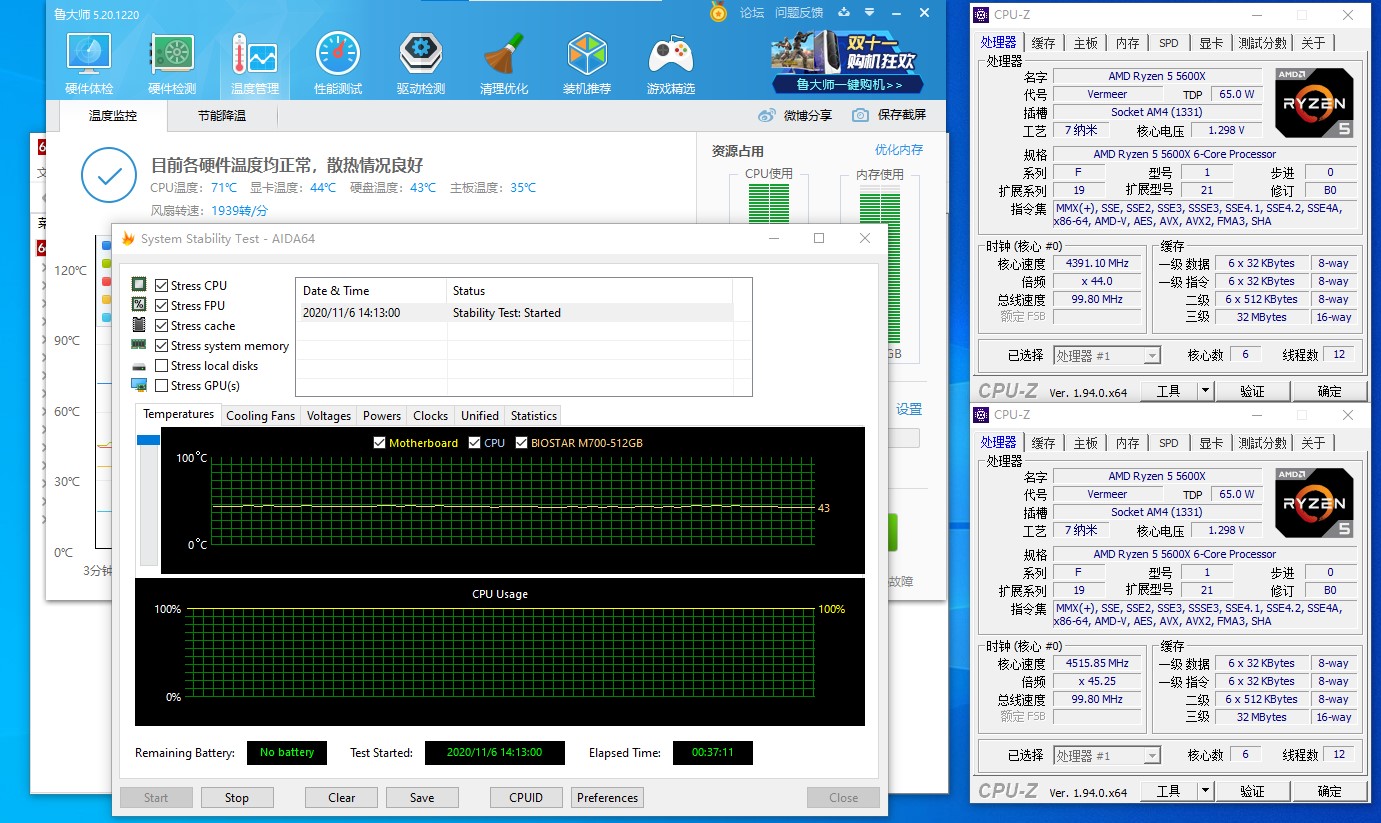
Task: Uncheck Stress system memory checkbox
Action: click(x=162, y=345)
